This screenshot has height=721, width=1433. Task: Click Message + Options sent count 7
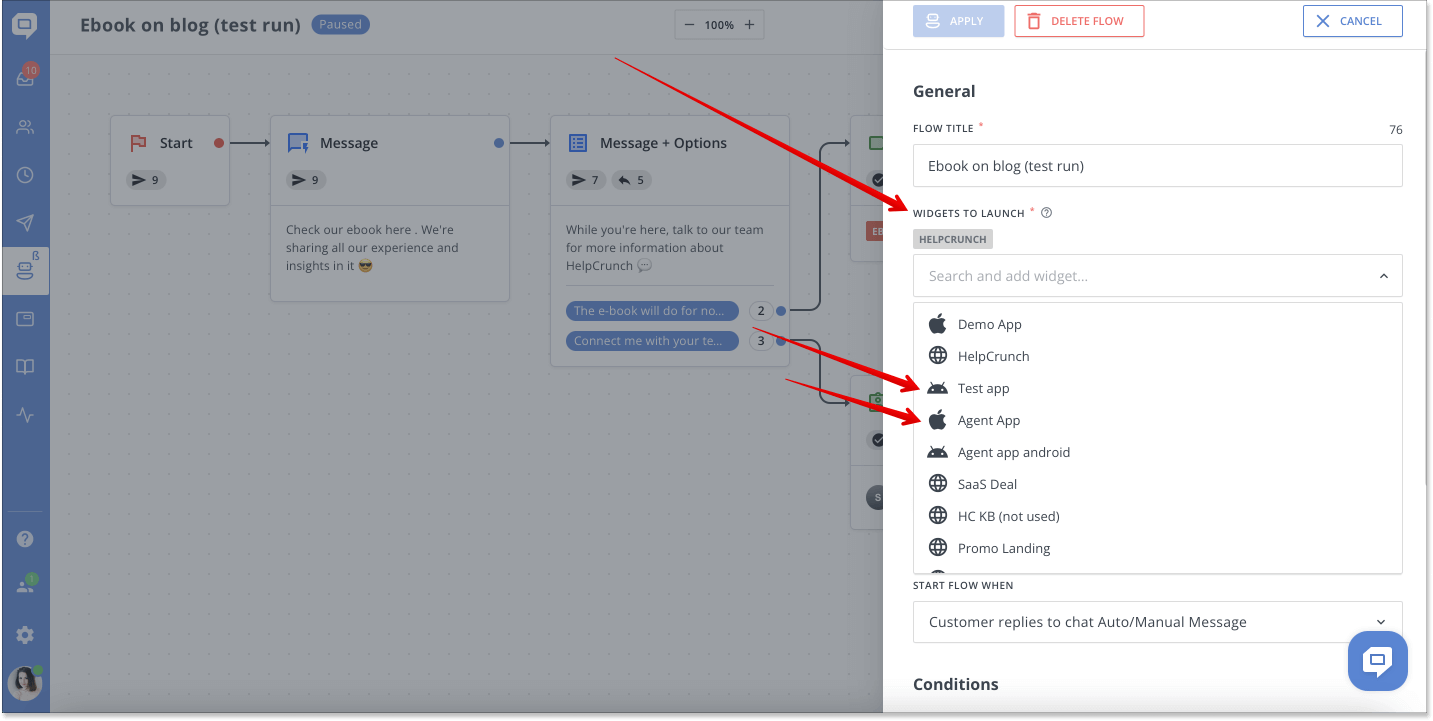click(x=586, y=180)
